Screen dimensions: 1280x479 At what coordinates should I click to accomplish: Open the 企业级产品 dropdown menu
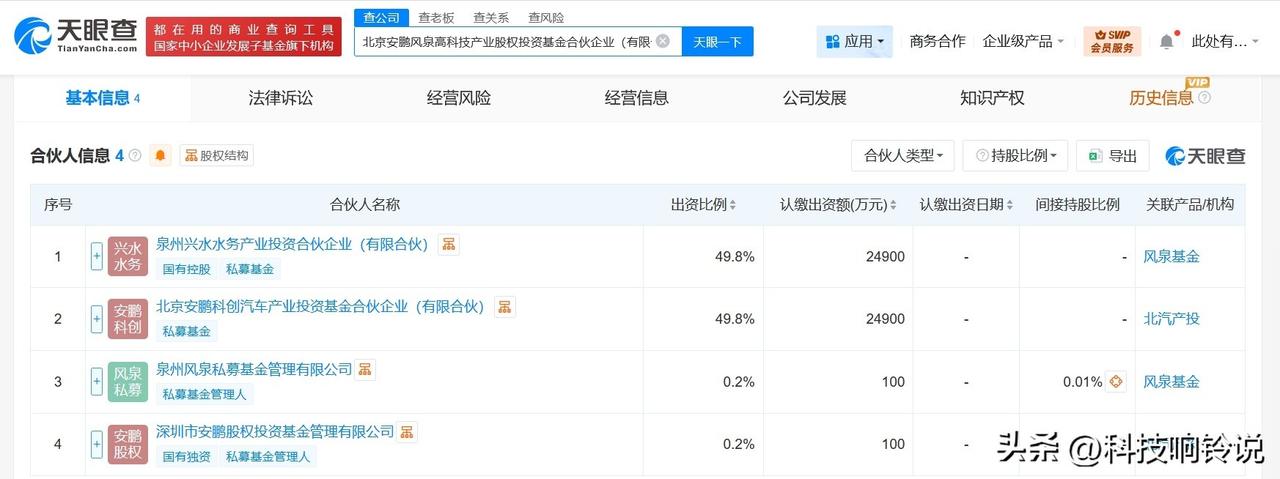click(1024, 41)
